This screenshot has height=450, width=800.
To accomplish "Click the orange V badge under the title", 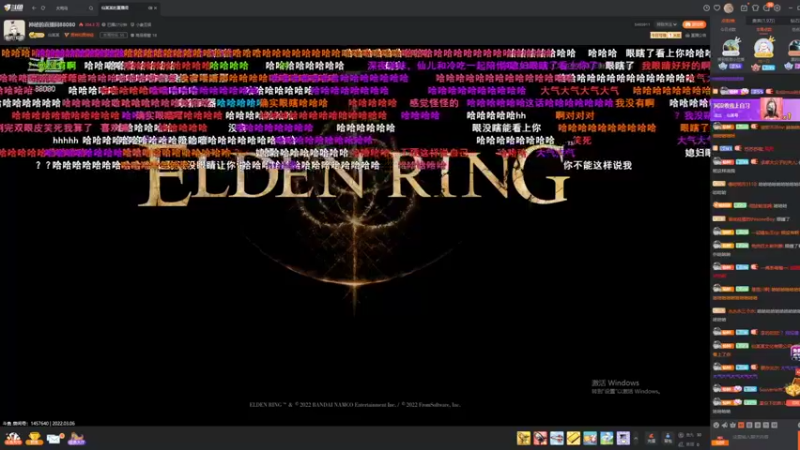I will [80, 35].
